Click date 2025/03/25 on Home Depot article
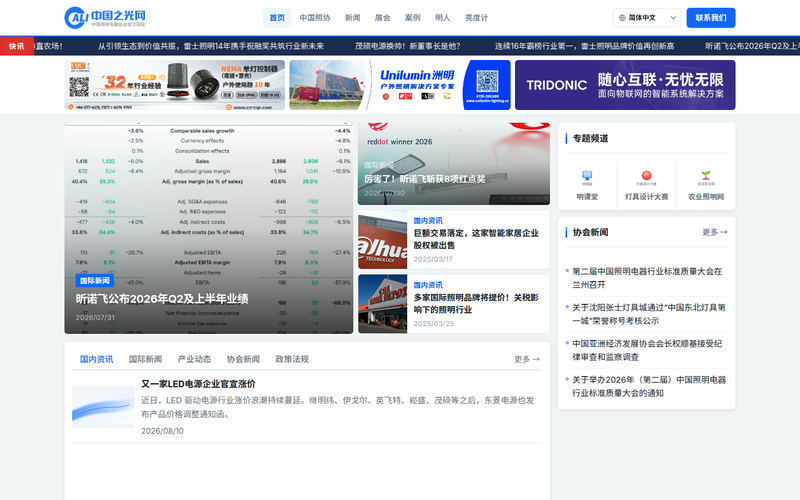800x500 pixels. [x=434, y=323]
